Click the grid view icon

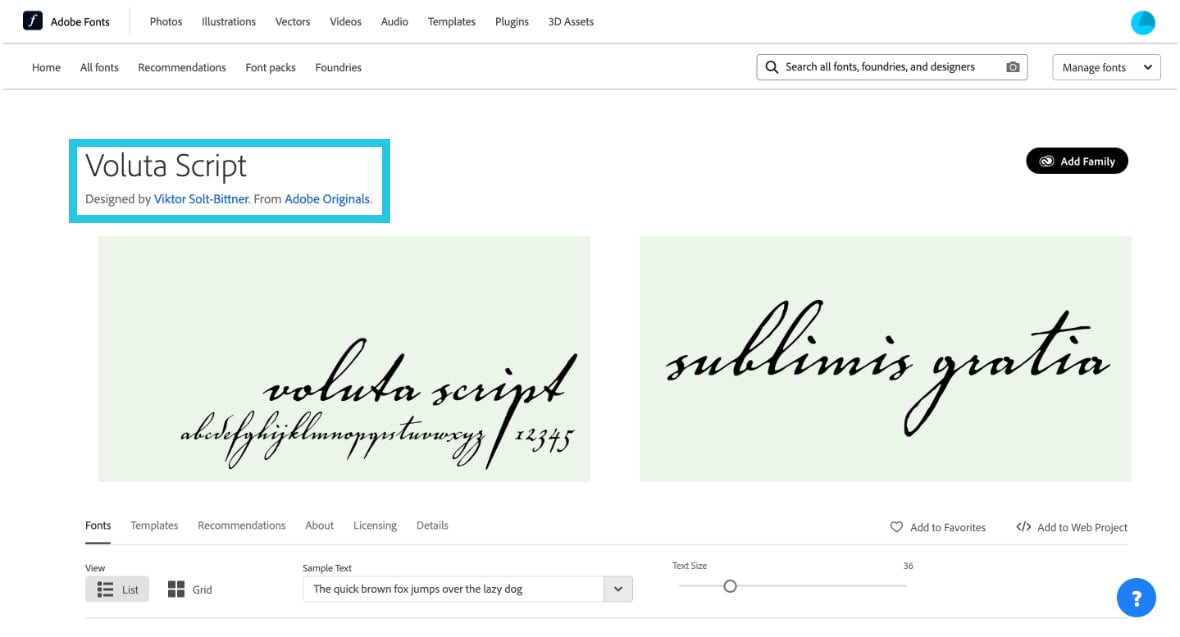click(x=176, y=590)
